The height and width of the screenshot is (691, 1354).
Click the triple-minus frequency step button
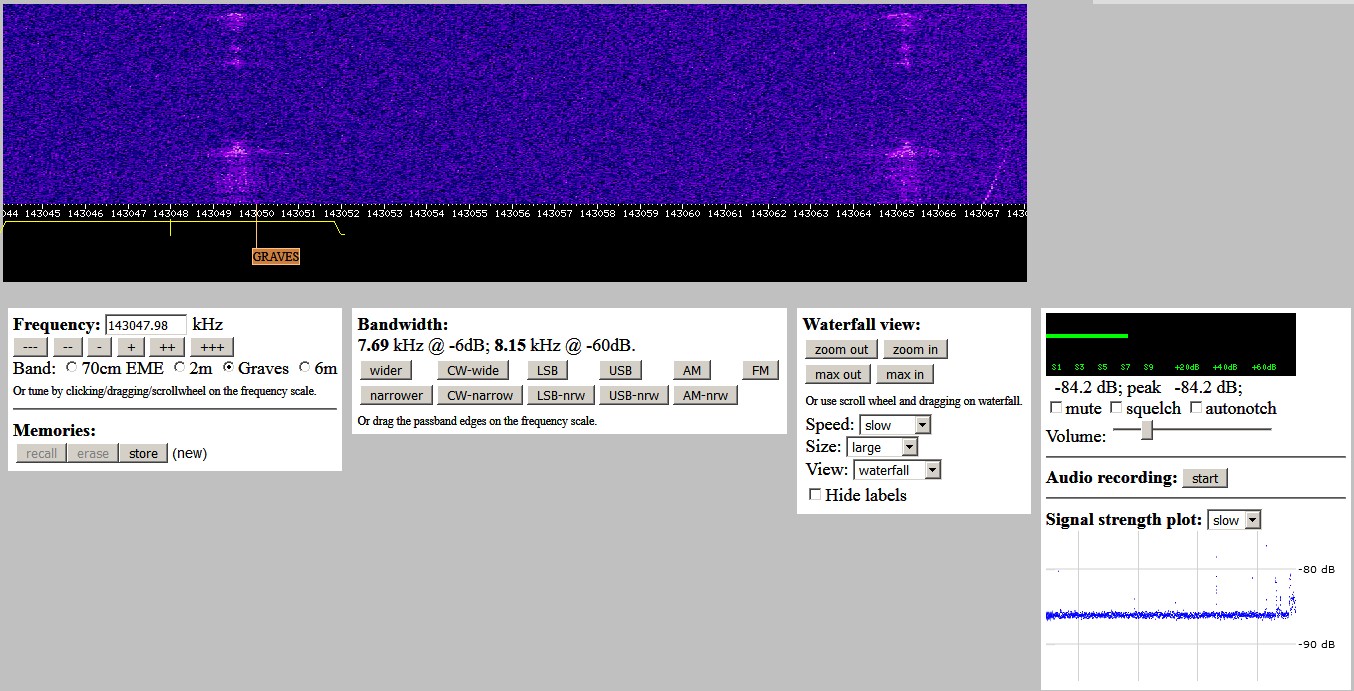click(x=31, y=347)
